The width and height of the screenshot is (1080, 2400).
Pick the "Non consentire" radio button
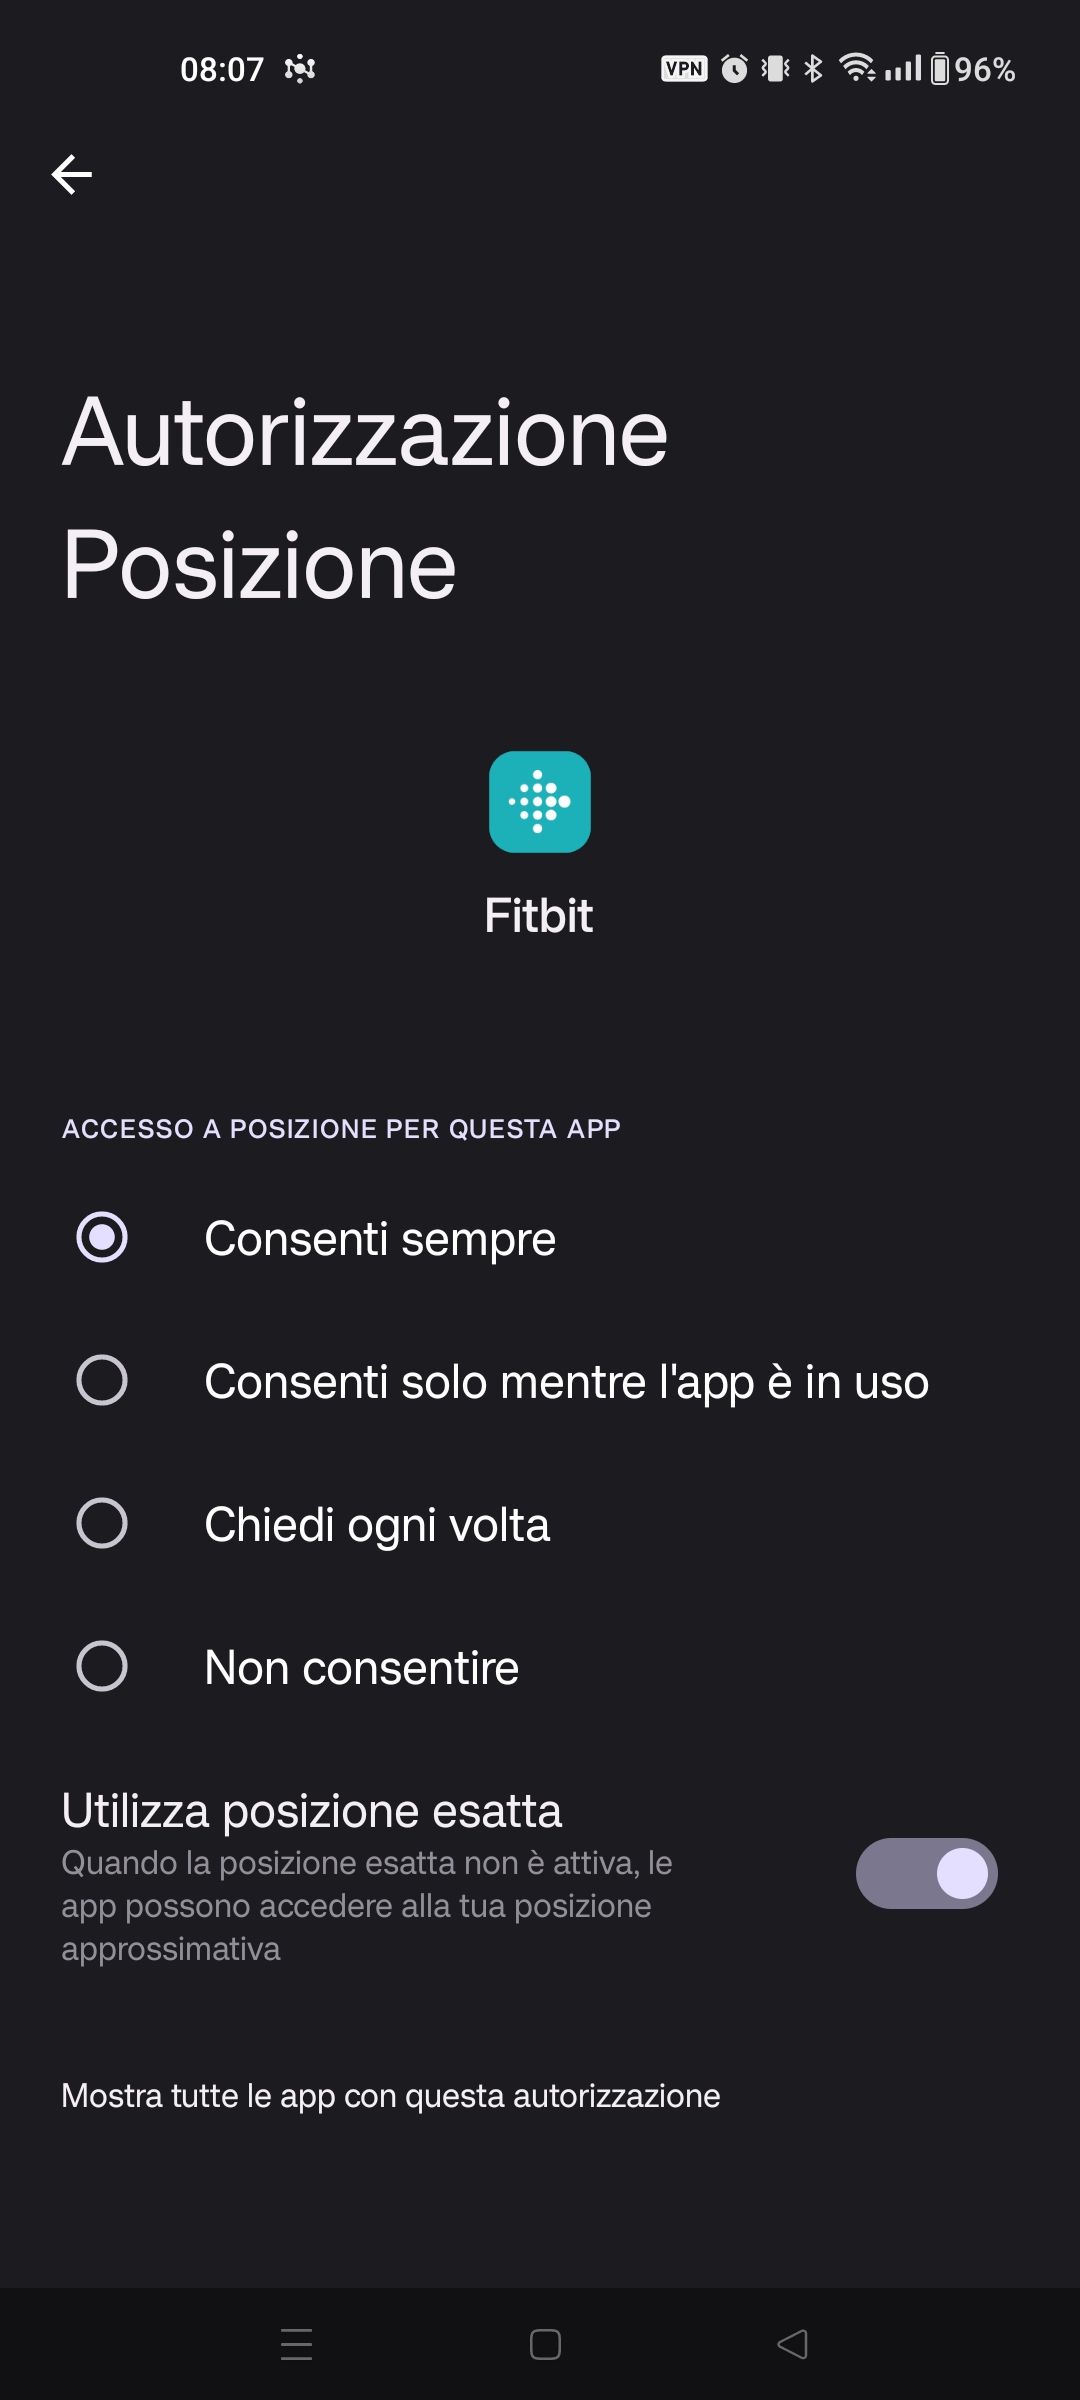pos(102,1667)
